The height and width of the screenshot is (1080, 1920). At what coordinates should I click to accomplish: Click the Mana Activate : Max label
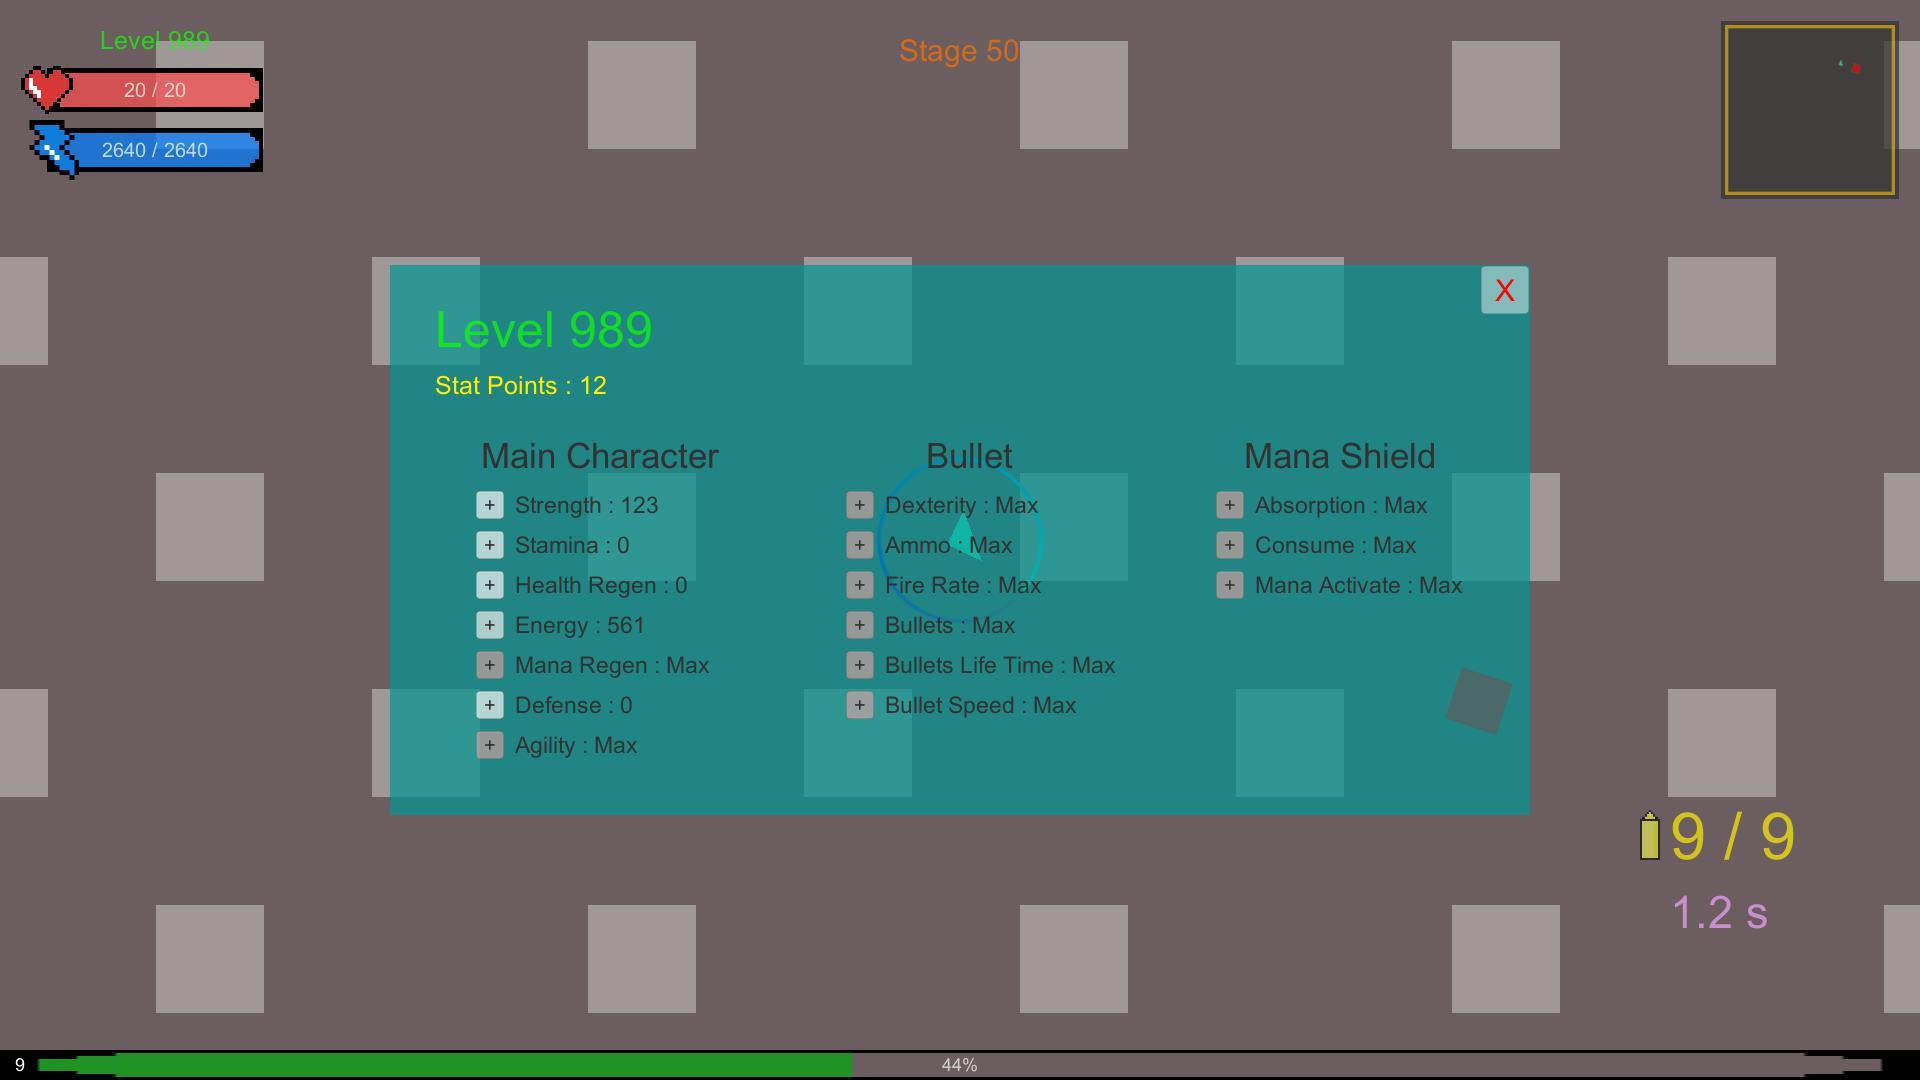pos(1358,585)
